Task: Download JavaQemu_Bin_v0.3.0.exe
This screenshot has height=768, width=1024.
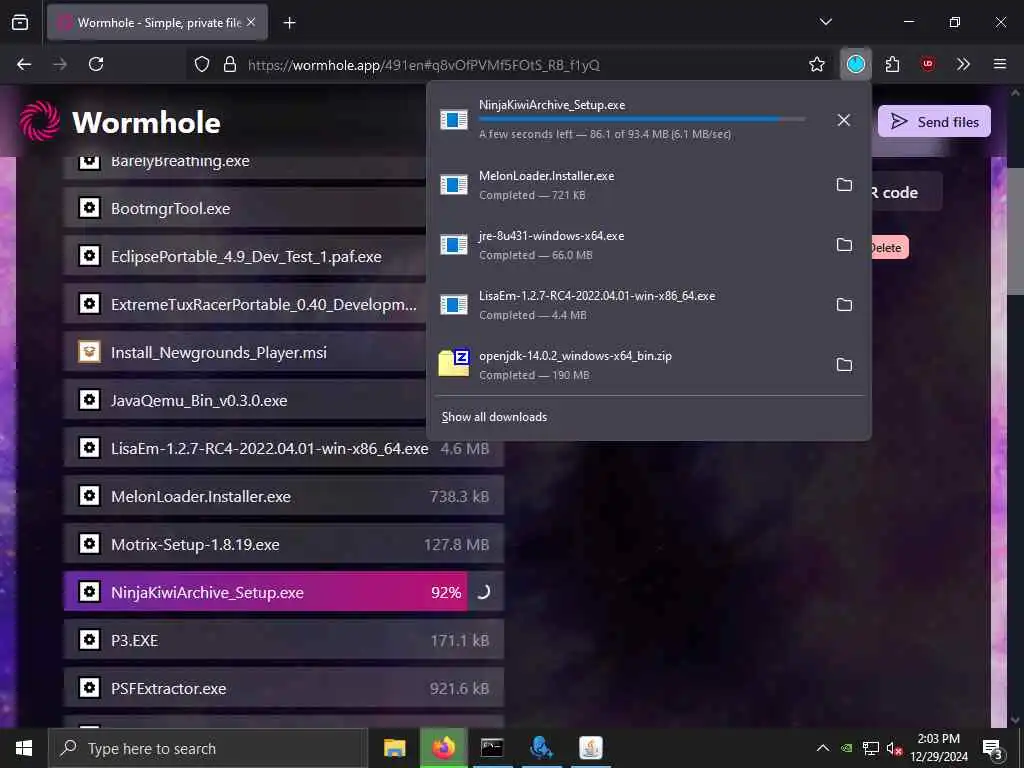Action: coord(246,400)
